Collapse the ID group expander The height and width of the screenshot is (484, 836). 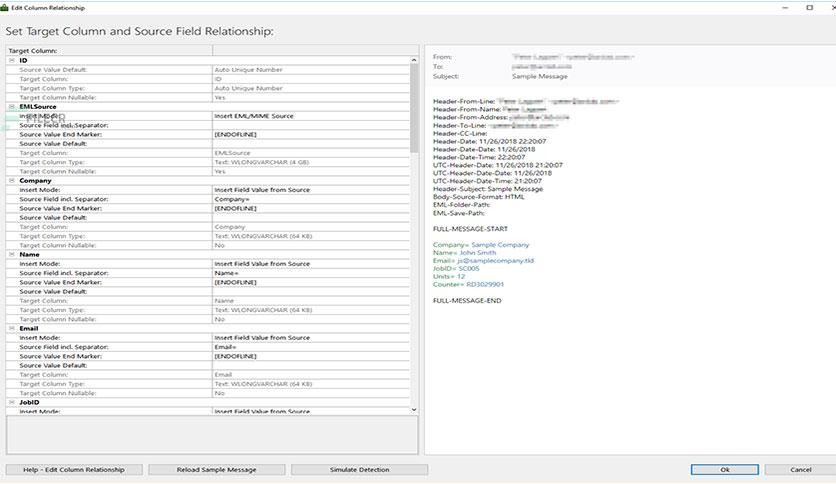[12, 60]
